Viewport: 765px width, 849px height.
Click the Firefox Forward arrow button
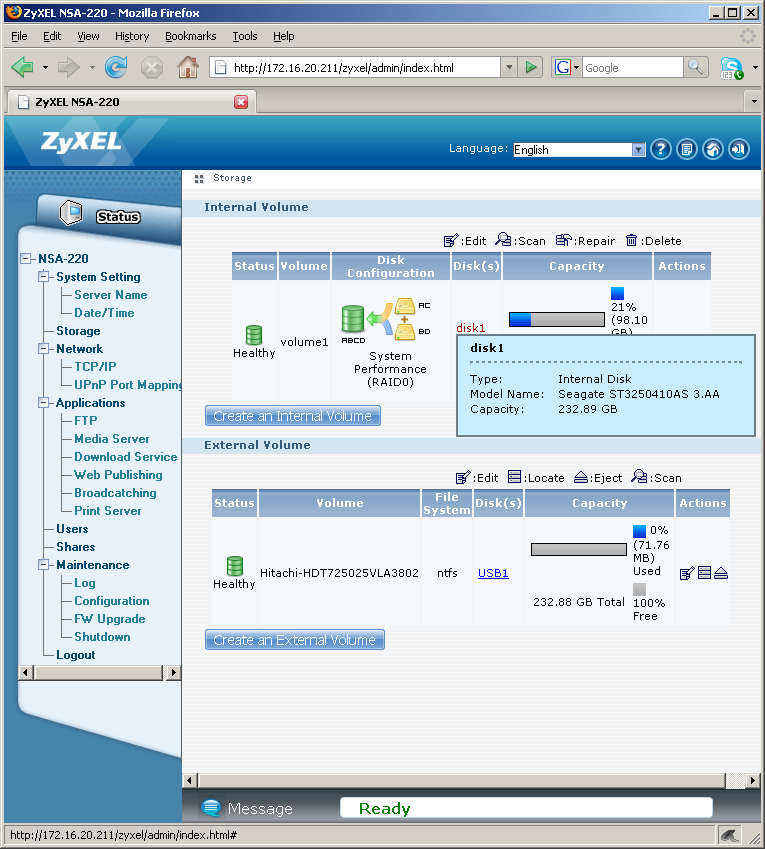(x=69, y=68)
